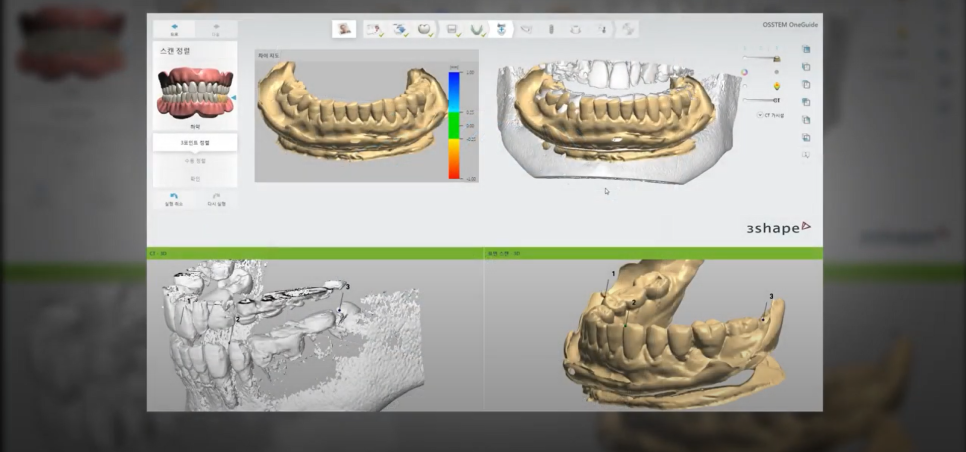This screenshot has height=452, width=966.
Task: Toggle the map pin marker visibility
Action: click(776, 86)
